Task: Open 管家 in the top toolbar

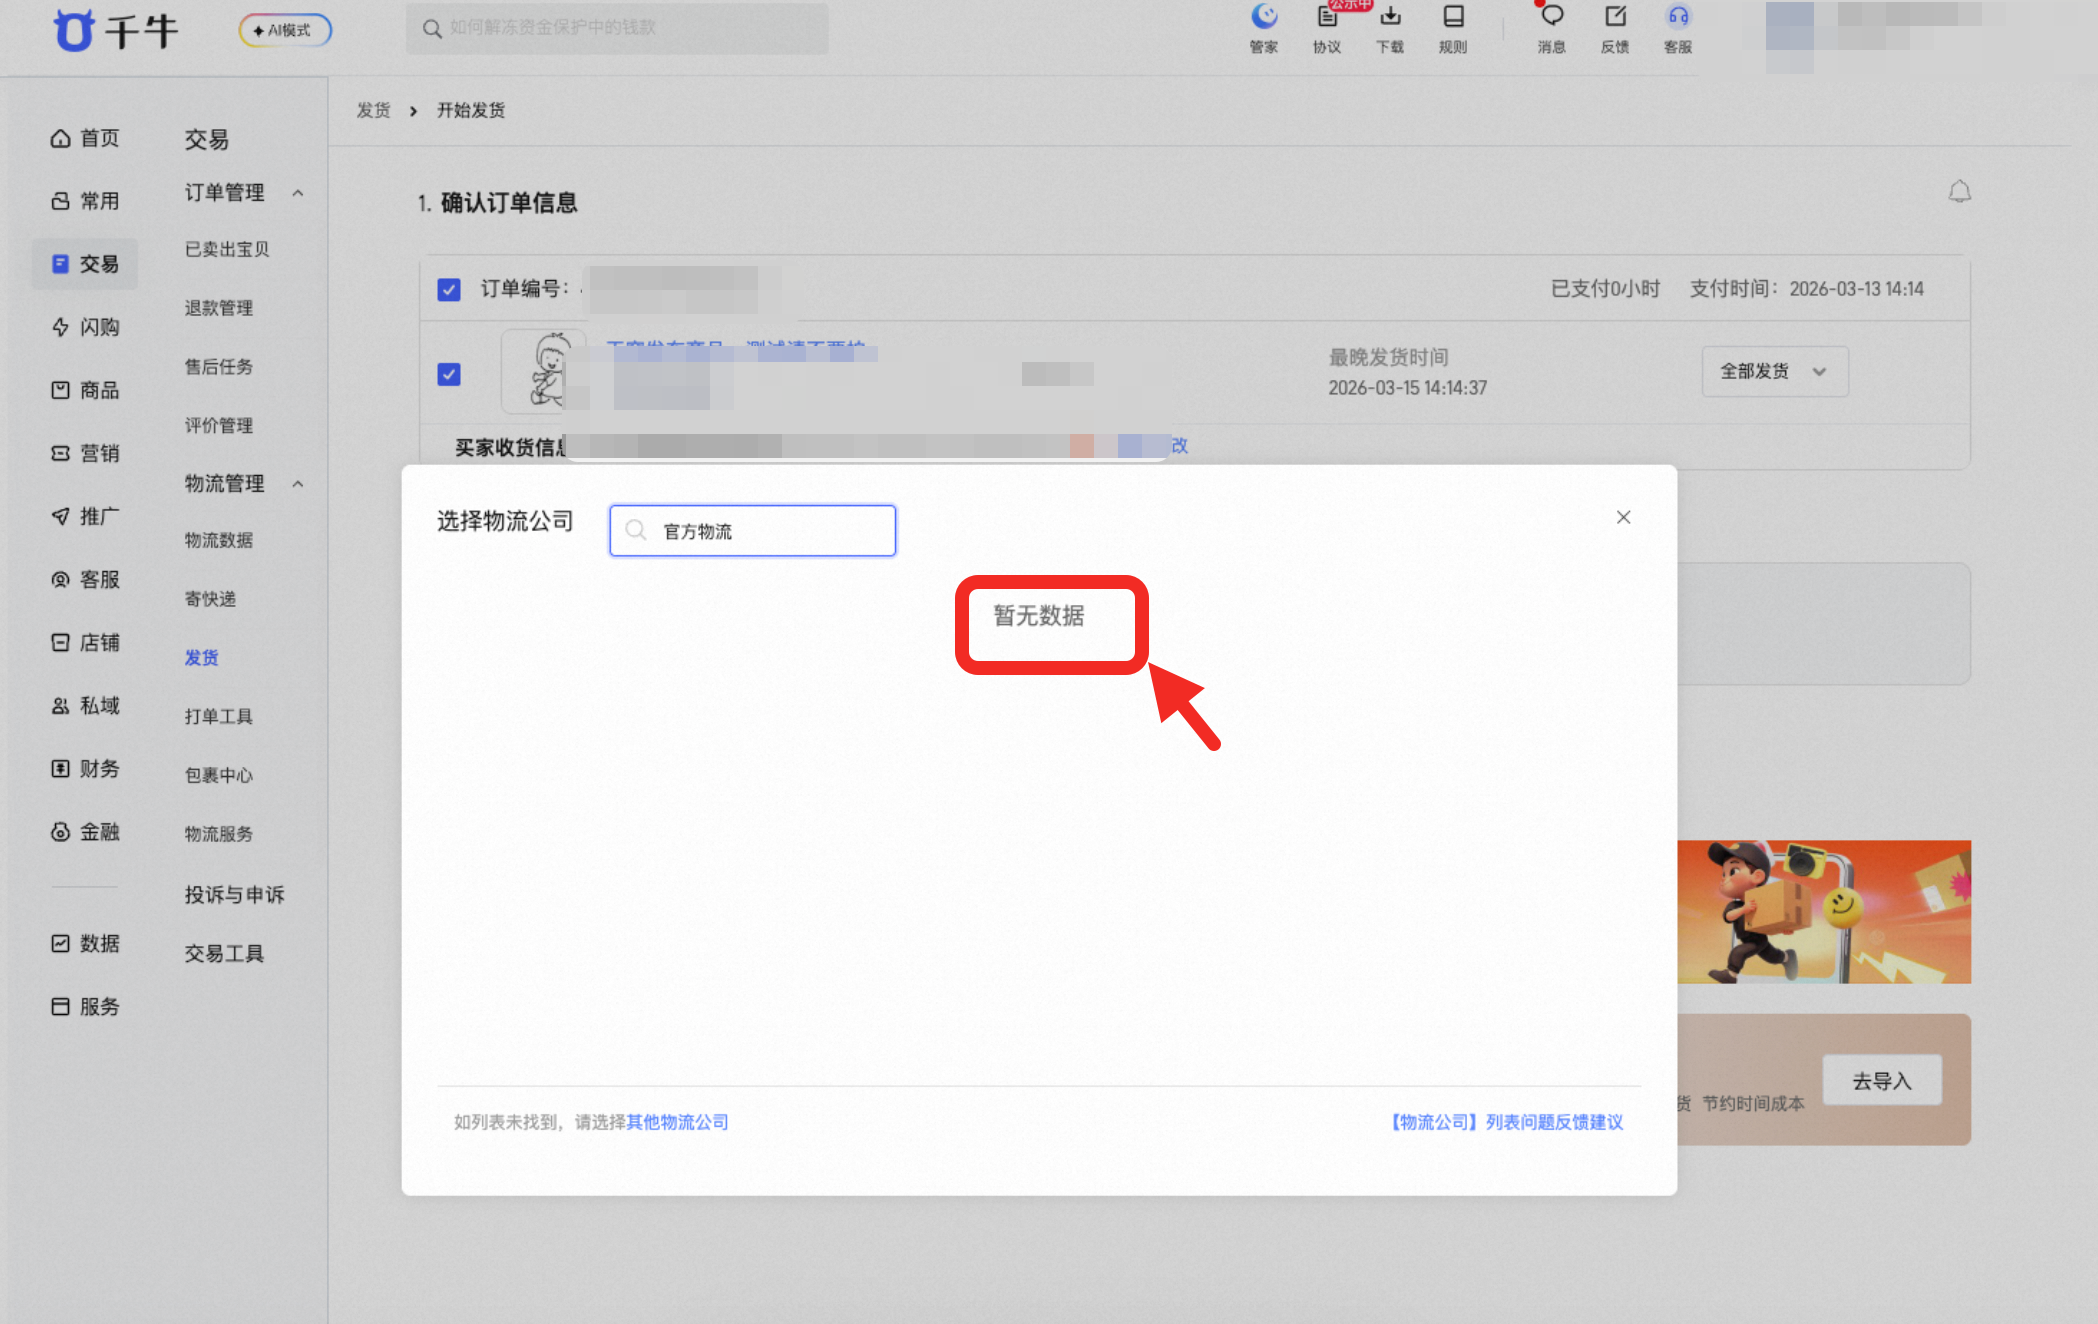Action: [1264, 29]
